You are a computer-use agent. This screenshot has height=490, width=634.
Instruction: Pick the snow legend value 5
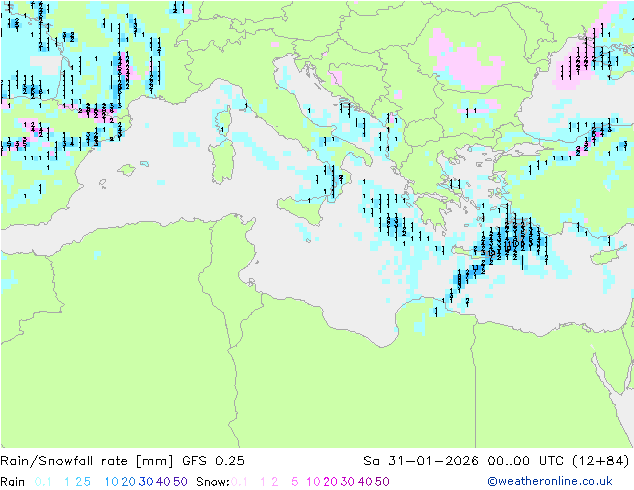(x=295, y=482)
